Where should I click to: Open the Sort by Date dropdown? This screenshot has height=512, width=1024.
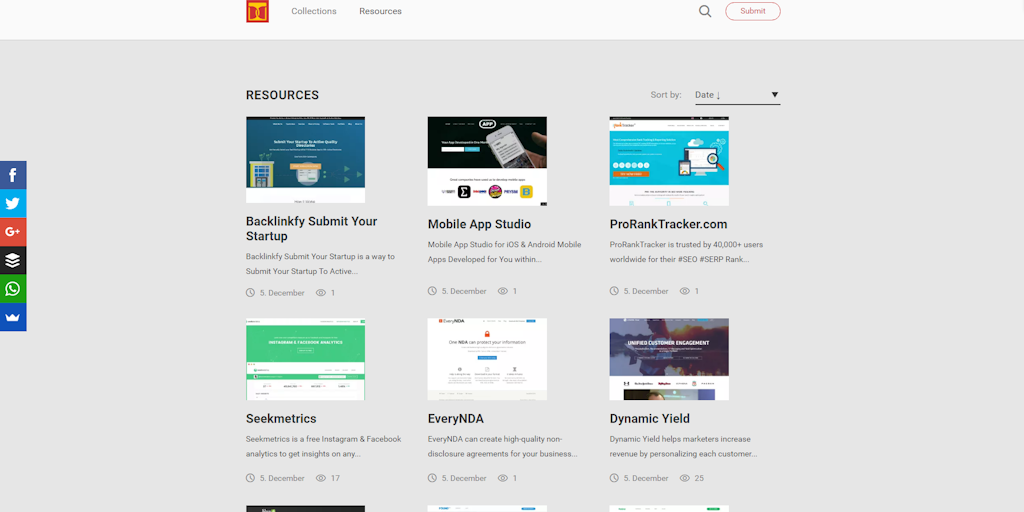(737, 95)
